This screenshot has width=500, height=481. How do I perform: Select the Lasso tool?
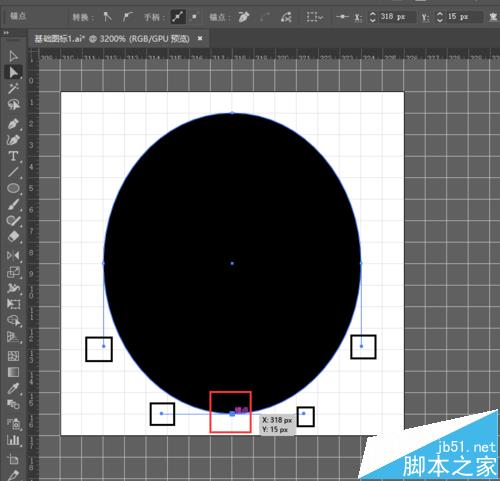coord(13,105)
